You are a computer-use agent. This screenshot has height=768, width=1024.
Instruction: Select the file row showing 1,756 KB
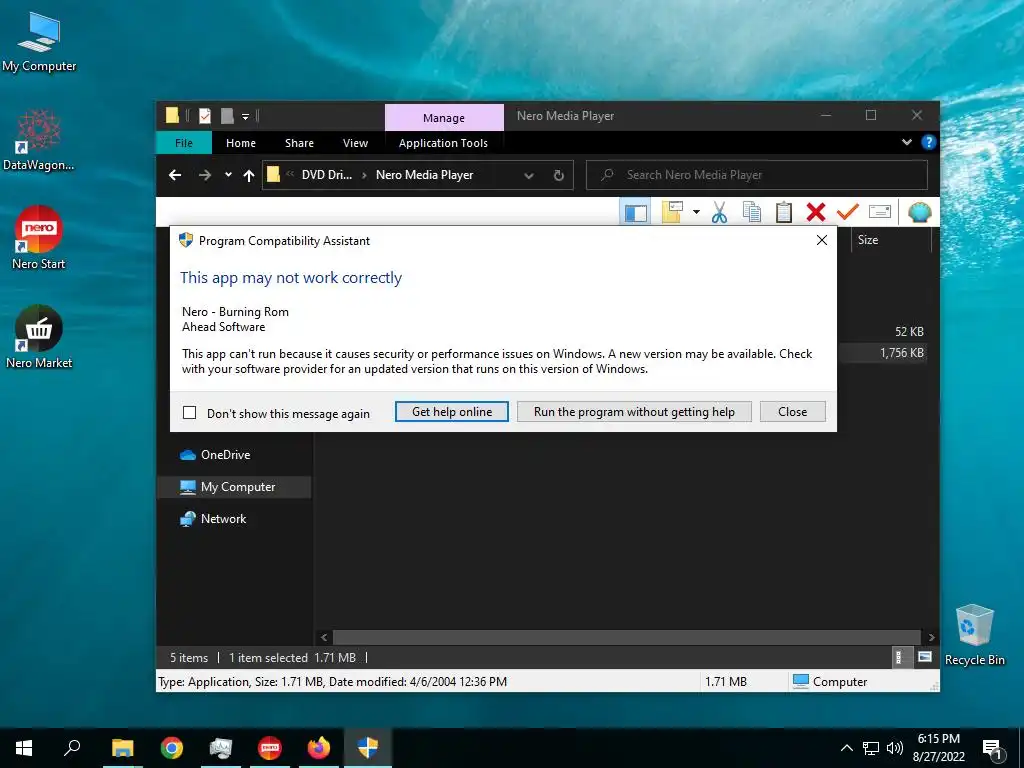[883, 353]
